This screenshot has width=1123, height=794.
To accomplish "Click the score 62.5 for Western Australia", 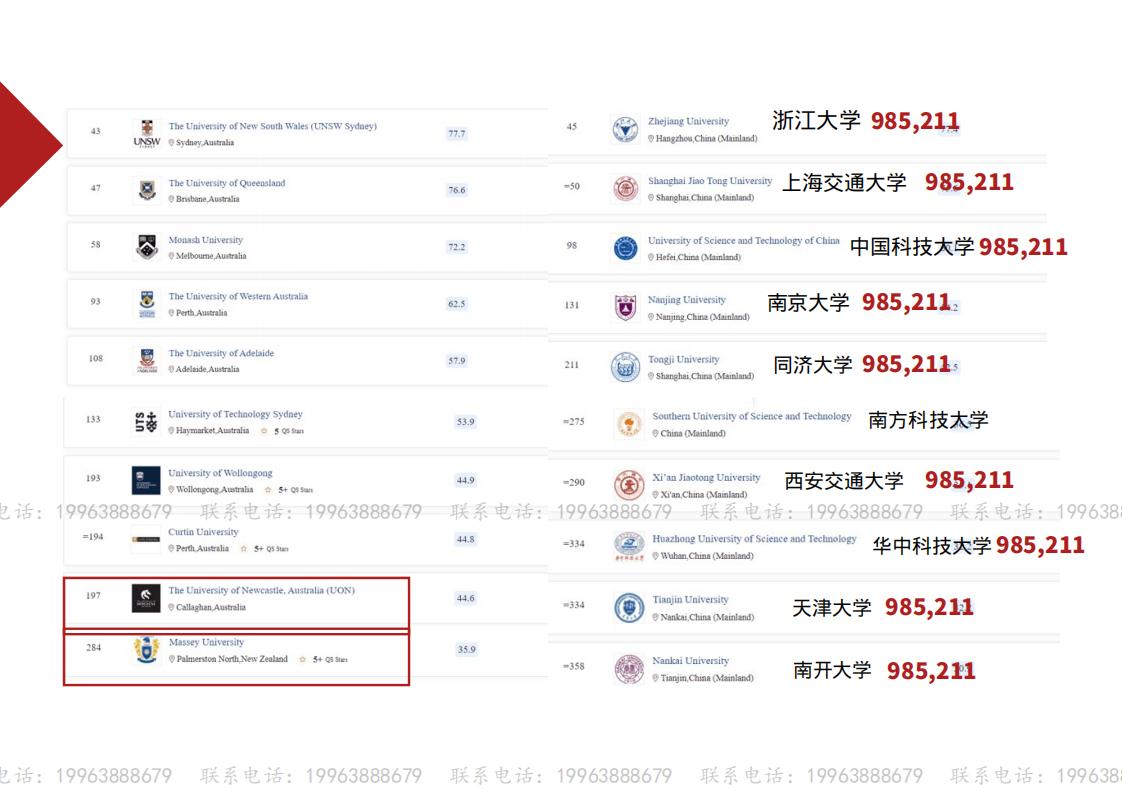I will click(x=456, y=304).
